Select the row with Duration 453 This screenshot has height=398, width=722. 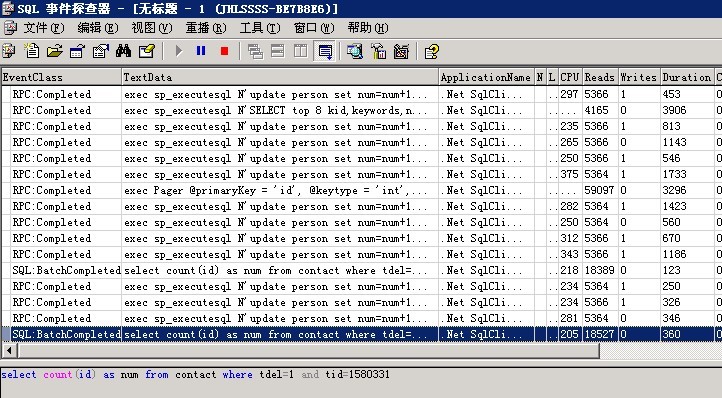point(361,94)
